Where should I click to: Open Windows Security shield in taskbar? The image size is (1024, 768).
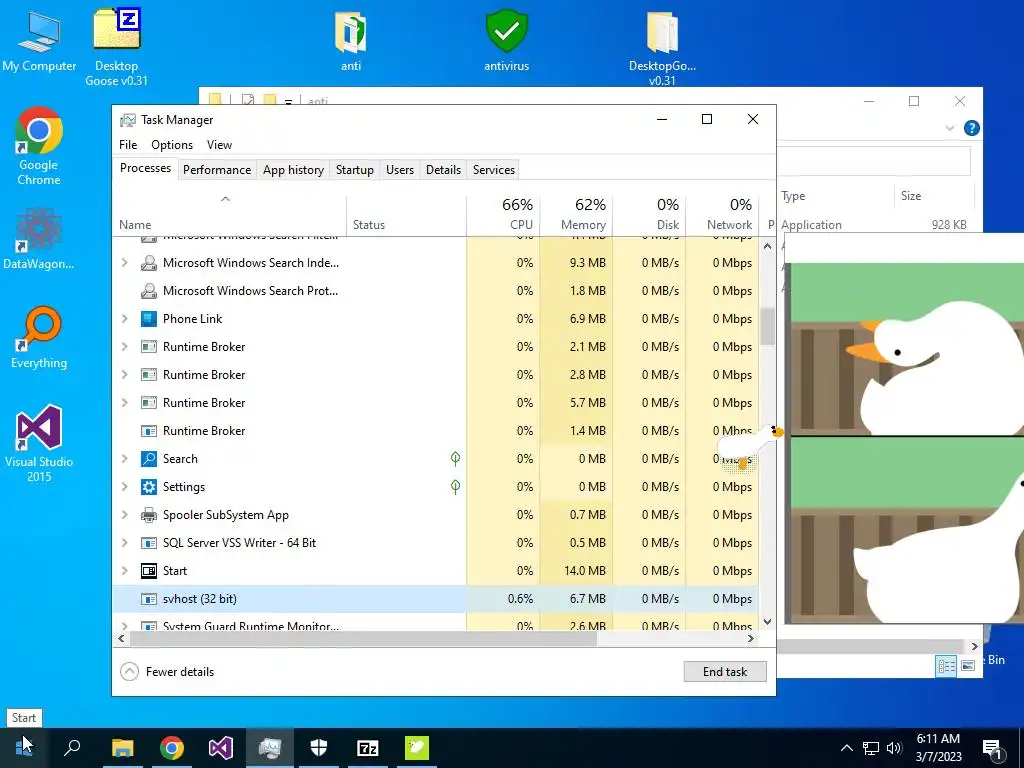tap(319, 748)
